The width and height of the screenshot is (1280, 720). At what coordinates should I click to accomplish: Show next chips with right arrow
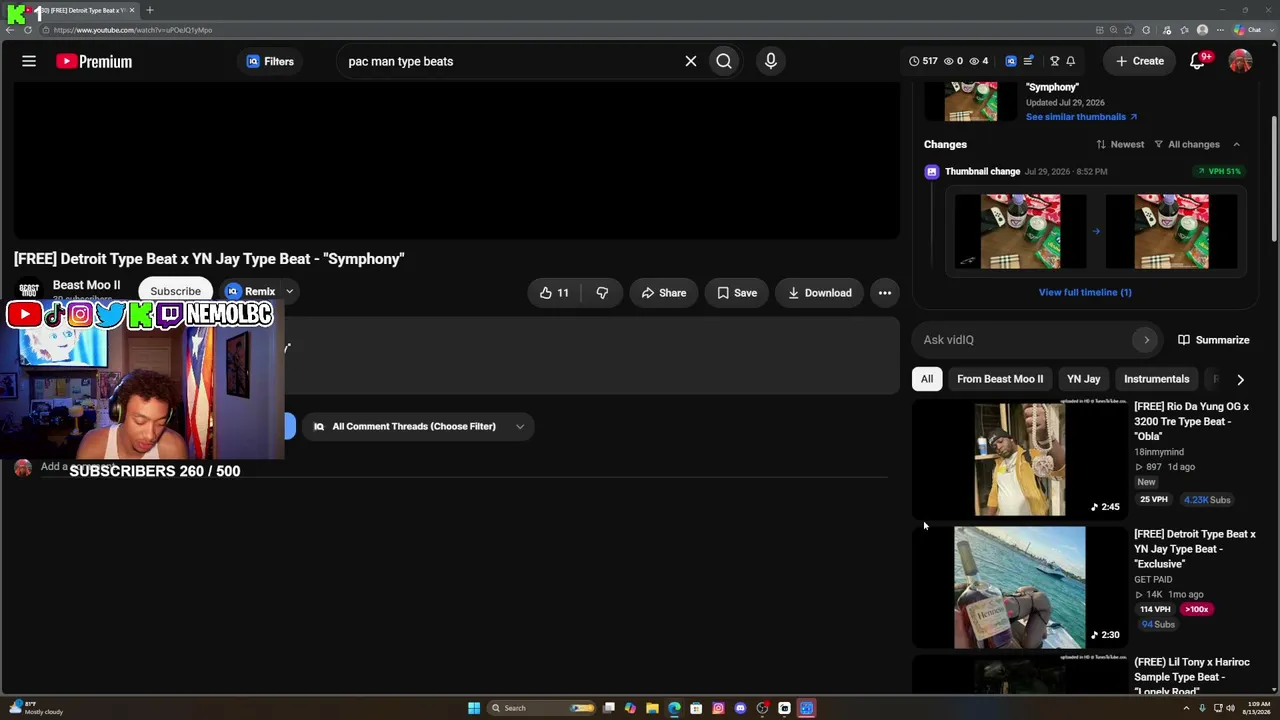point(1240,379)
